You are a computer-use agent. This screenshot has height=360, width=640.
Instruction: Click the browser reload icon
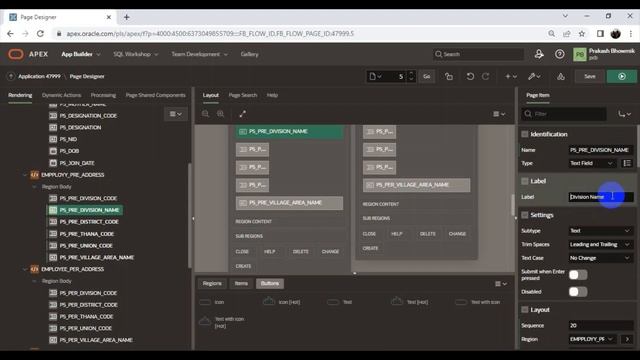(40, 33)
